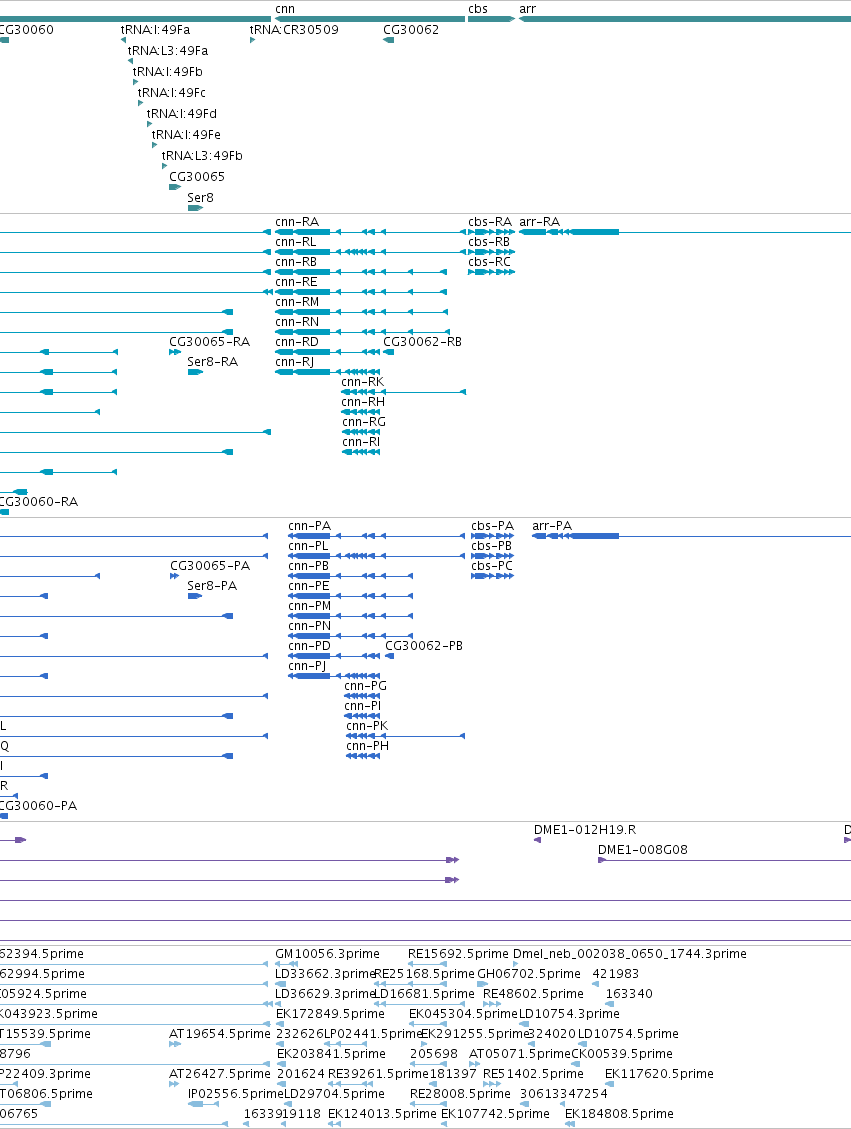Click the tRNA:I:49Fb gene label
This screenshot has height=1129, width=851.
tap(168, 71)
